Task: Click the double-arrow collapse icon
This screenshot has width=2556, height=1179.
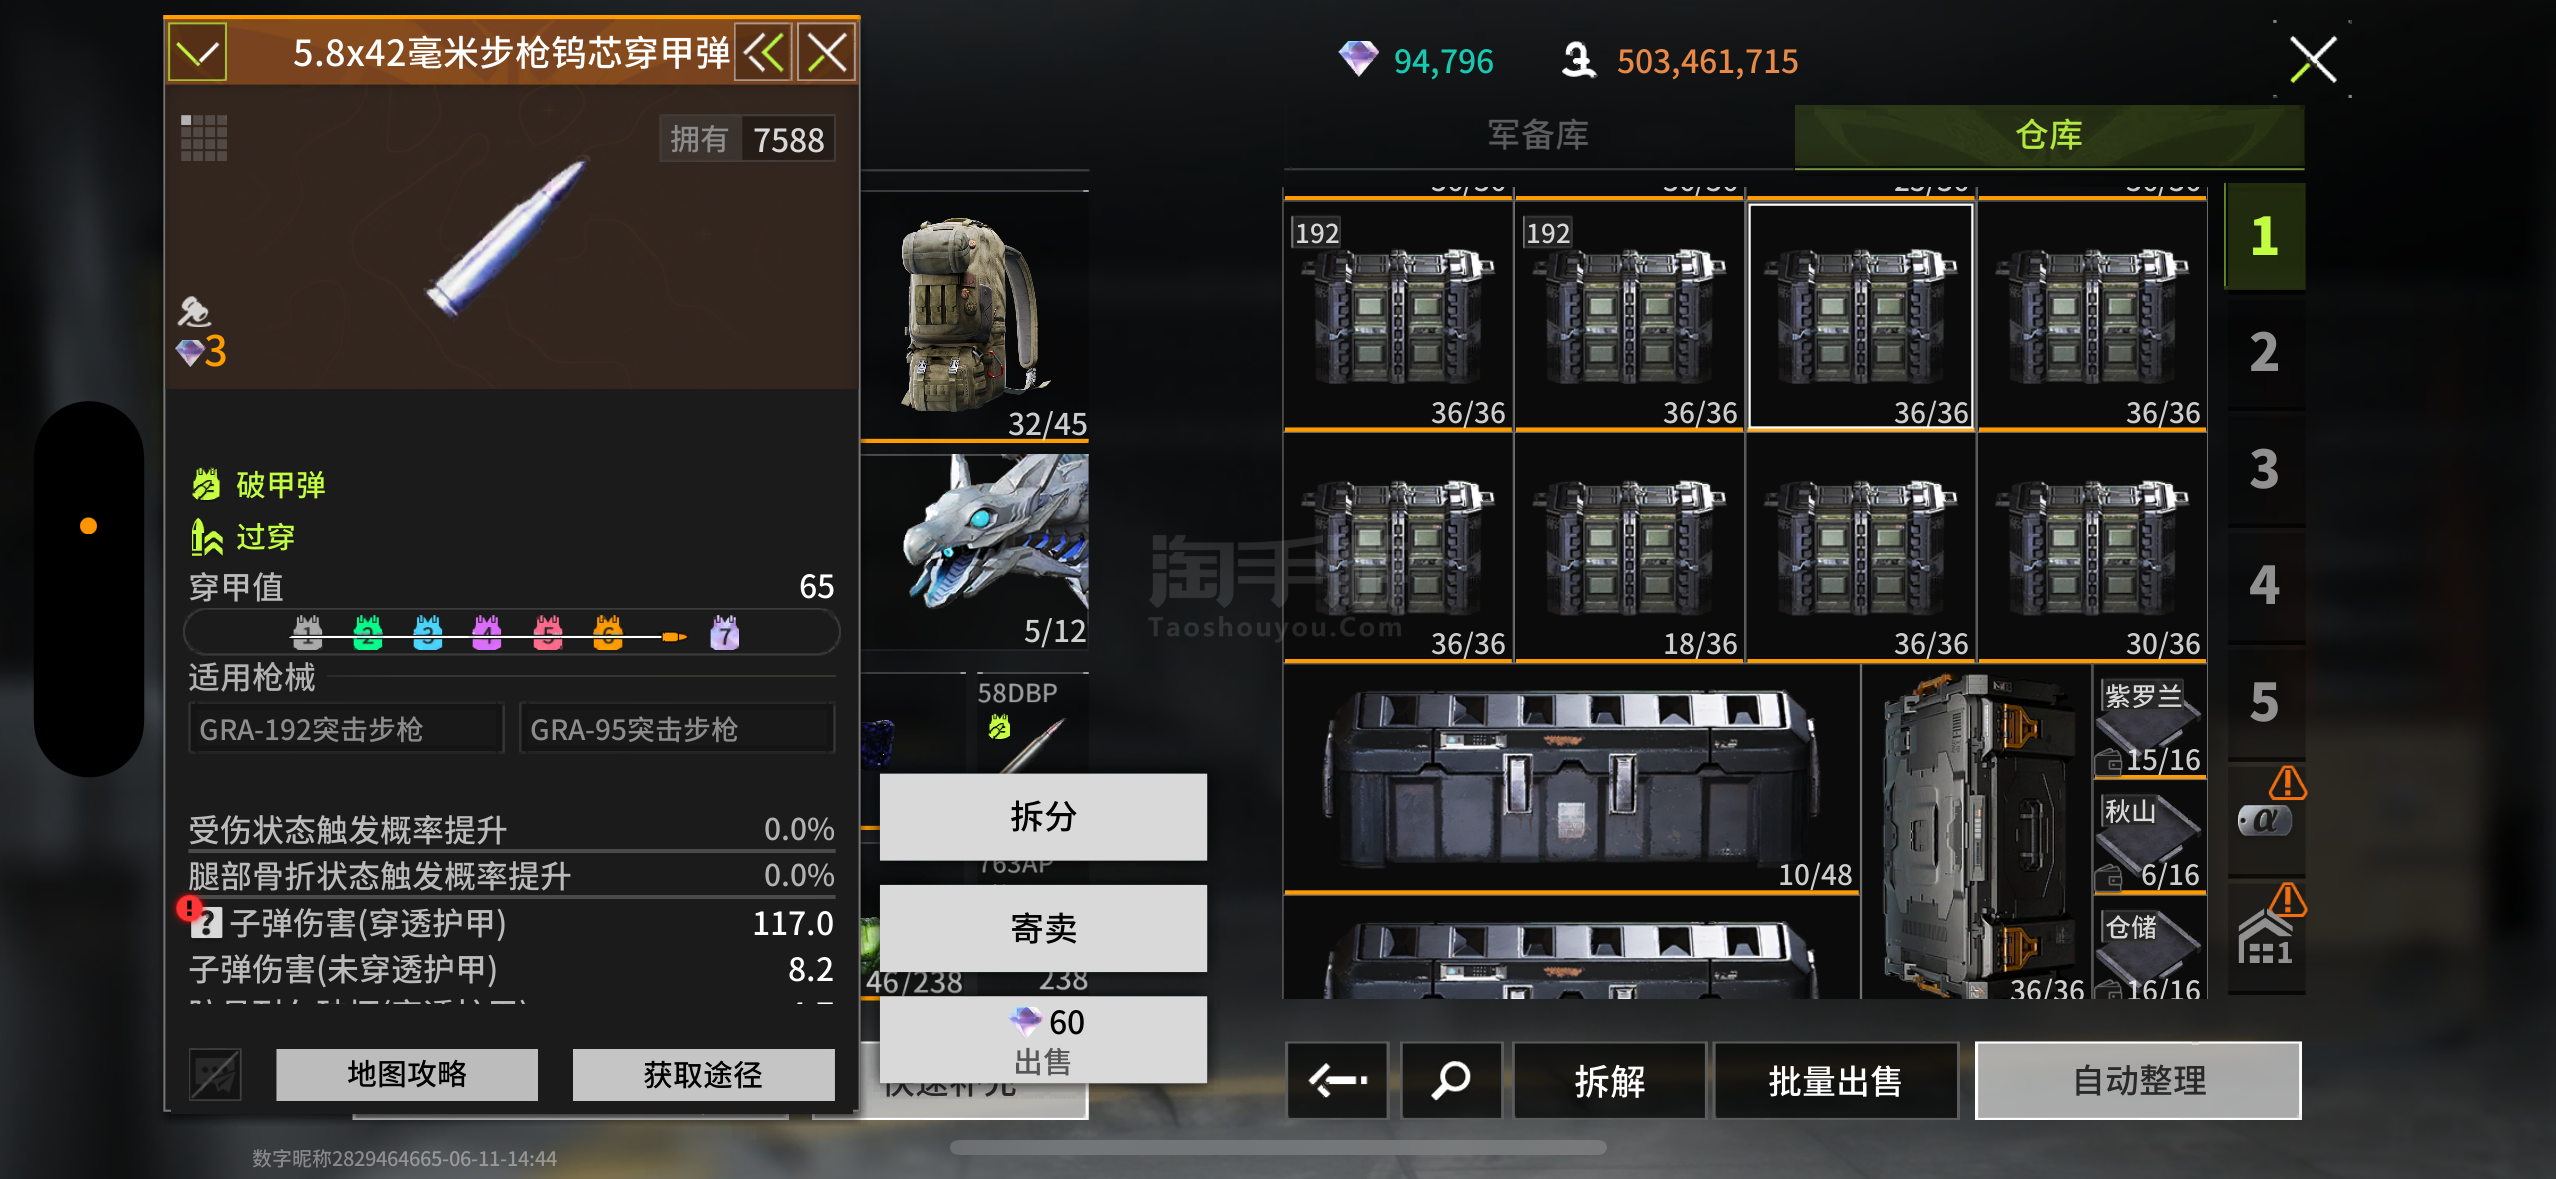Action: 765,52
